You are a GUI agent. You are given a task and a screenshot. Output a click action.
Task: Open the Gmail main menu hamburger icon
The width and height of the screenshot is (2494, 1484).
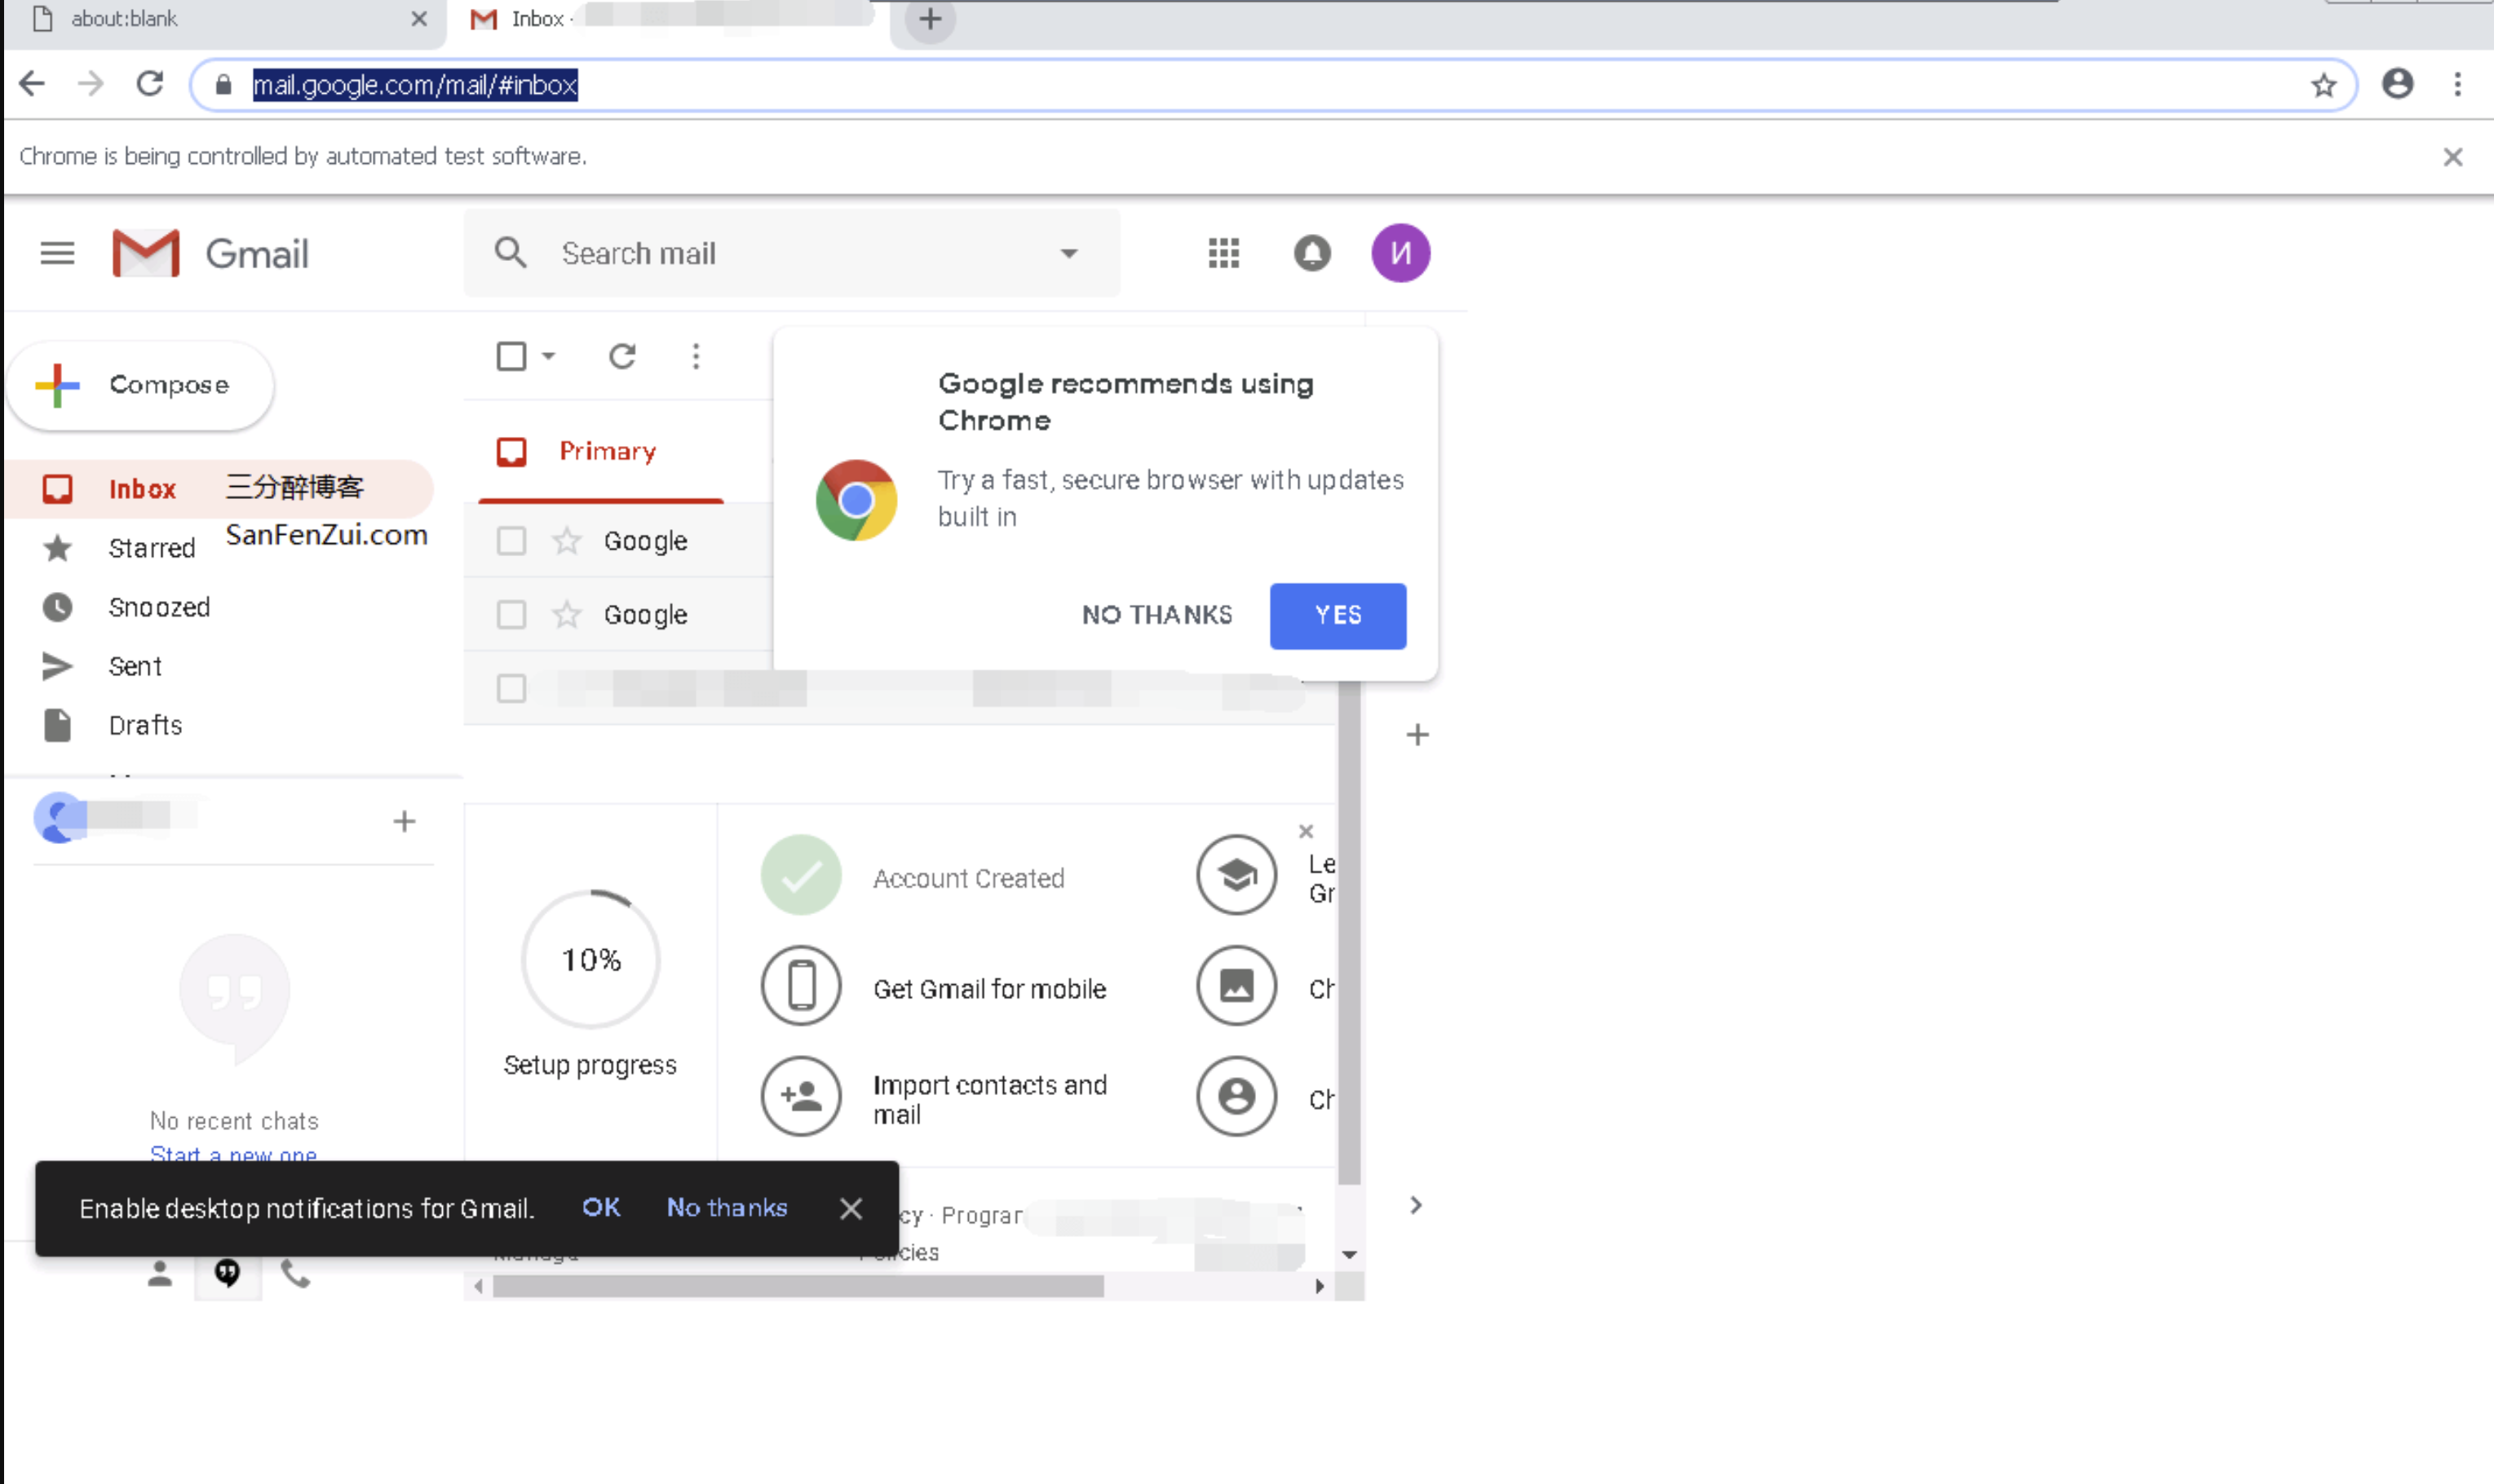pyautogui.click(x=57, y=254)
